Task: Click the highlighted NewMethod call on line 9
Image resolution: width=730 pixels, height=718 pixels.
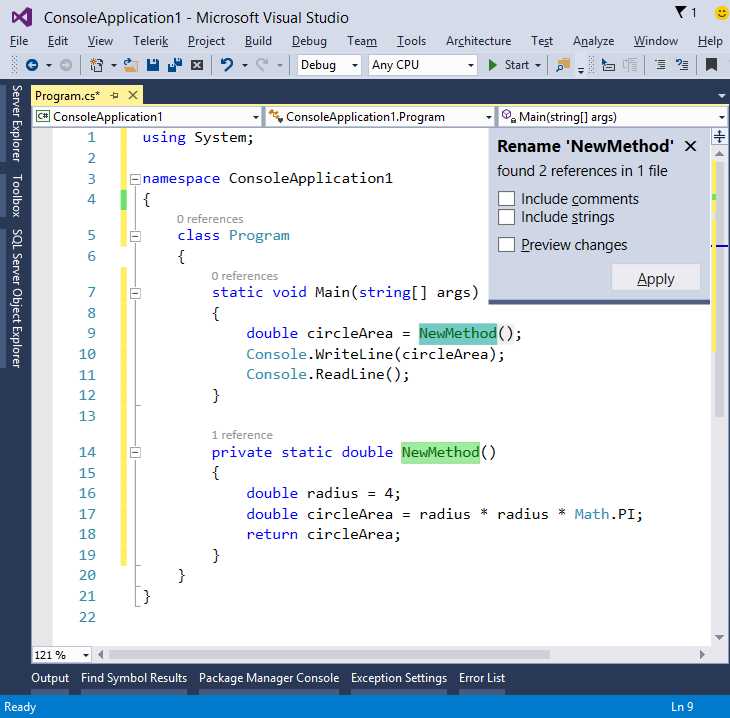Action: tap(458, 333)
